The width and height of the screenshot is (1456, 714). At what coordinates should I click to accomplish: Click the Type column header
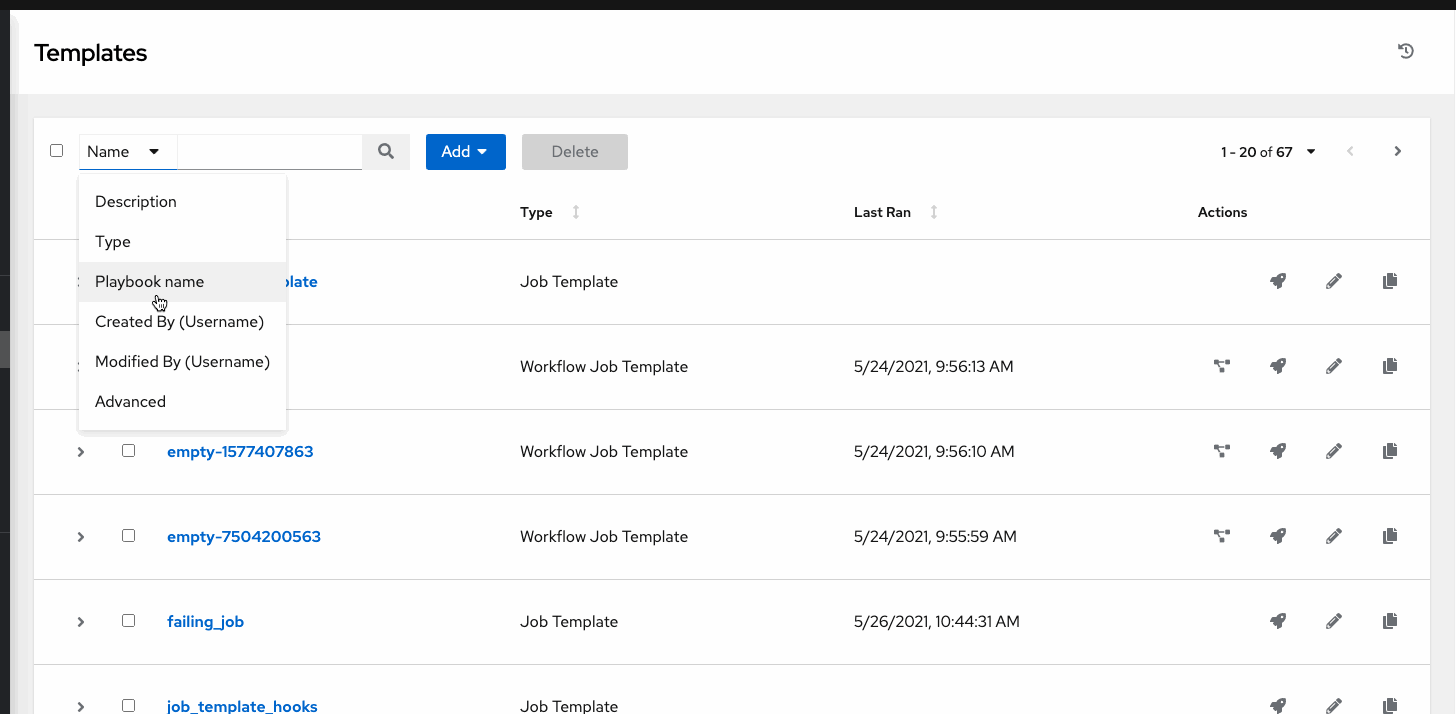click(x=536, y=212)
